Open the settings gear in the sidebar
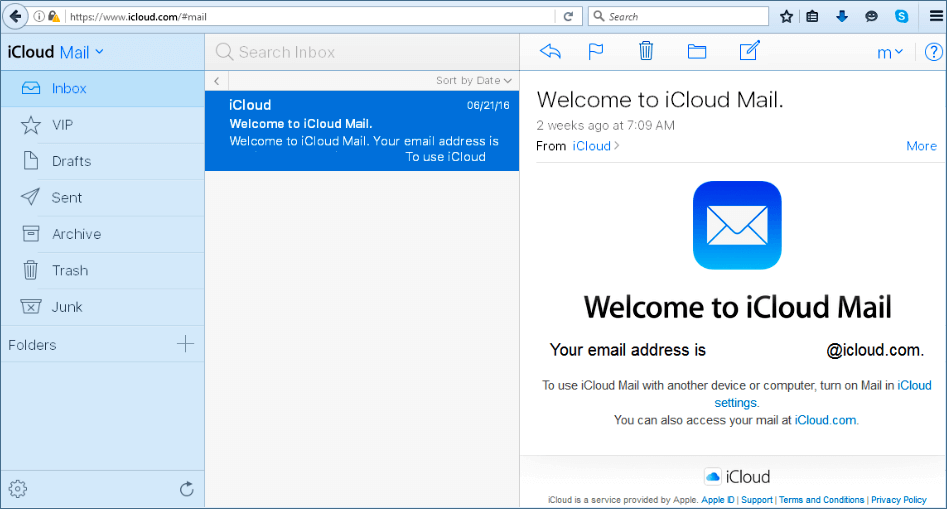The width and height of the screenshot is (947, 509). click(x=18, y=488)
